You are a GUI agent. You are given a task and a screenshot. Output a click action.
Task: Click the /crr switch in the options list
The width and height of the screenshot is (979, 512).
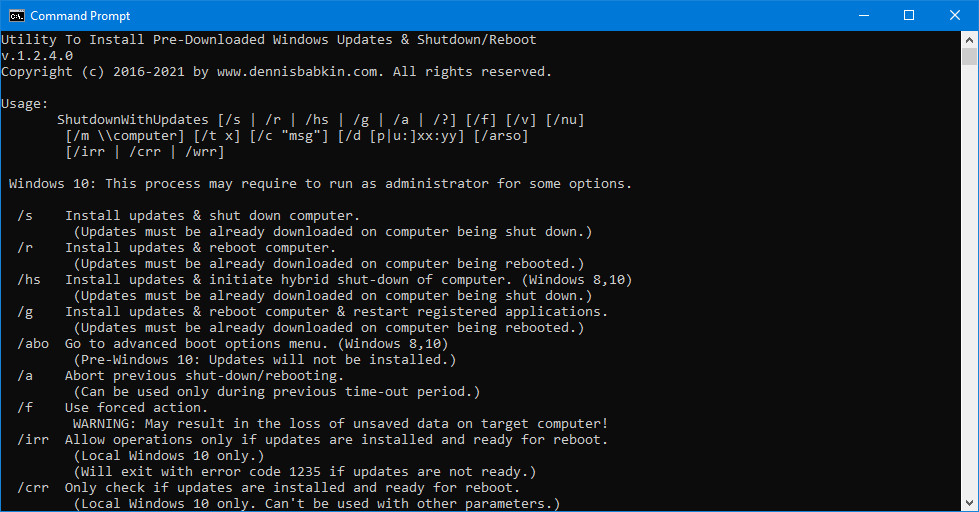tap(33, 488)
